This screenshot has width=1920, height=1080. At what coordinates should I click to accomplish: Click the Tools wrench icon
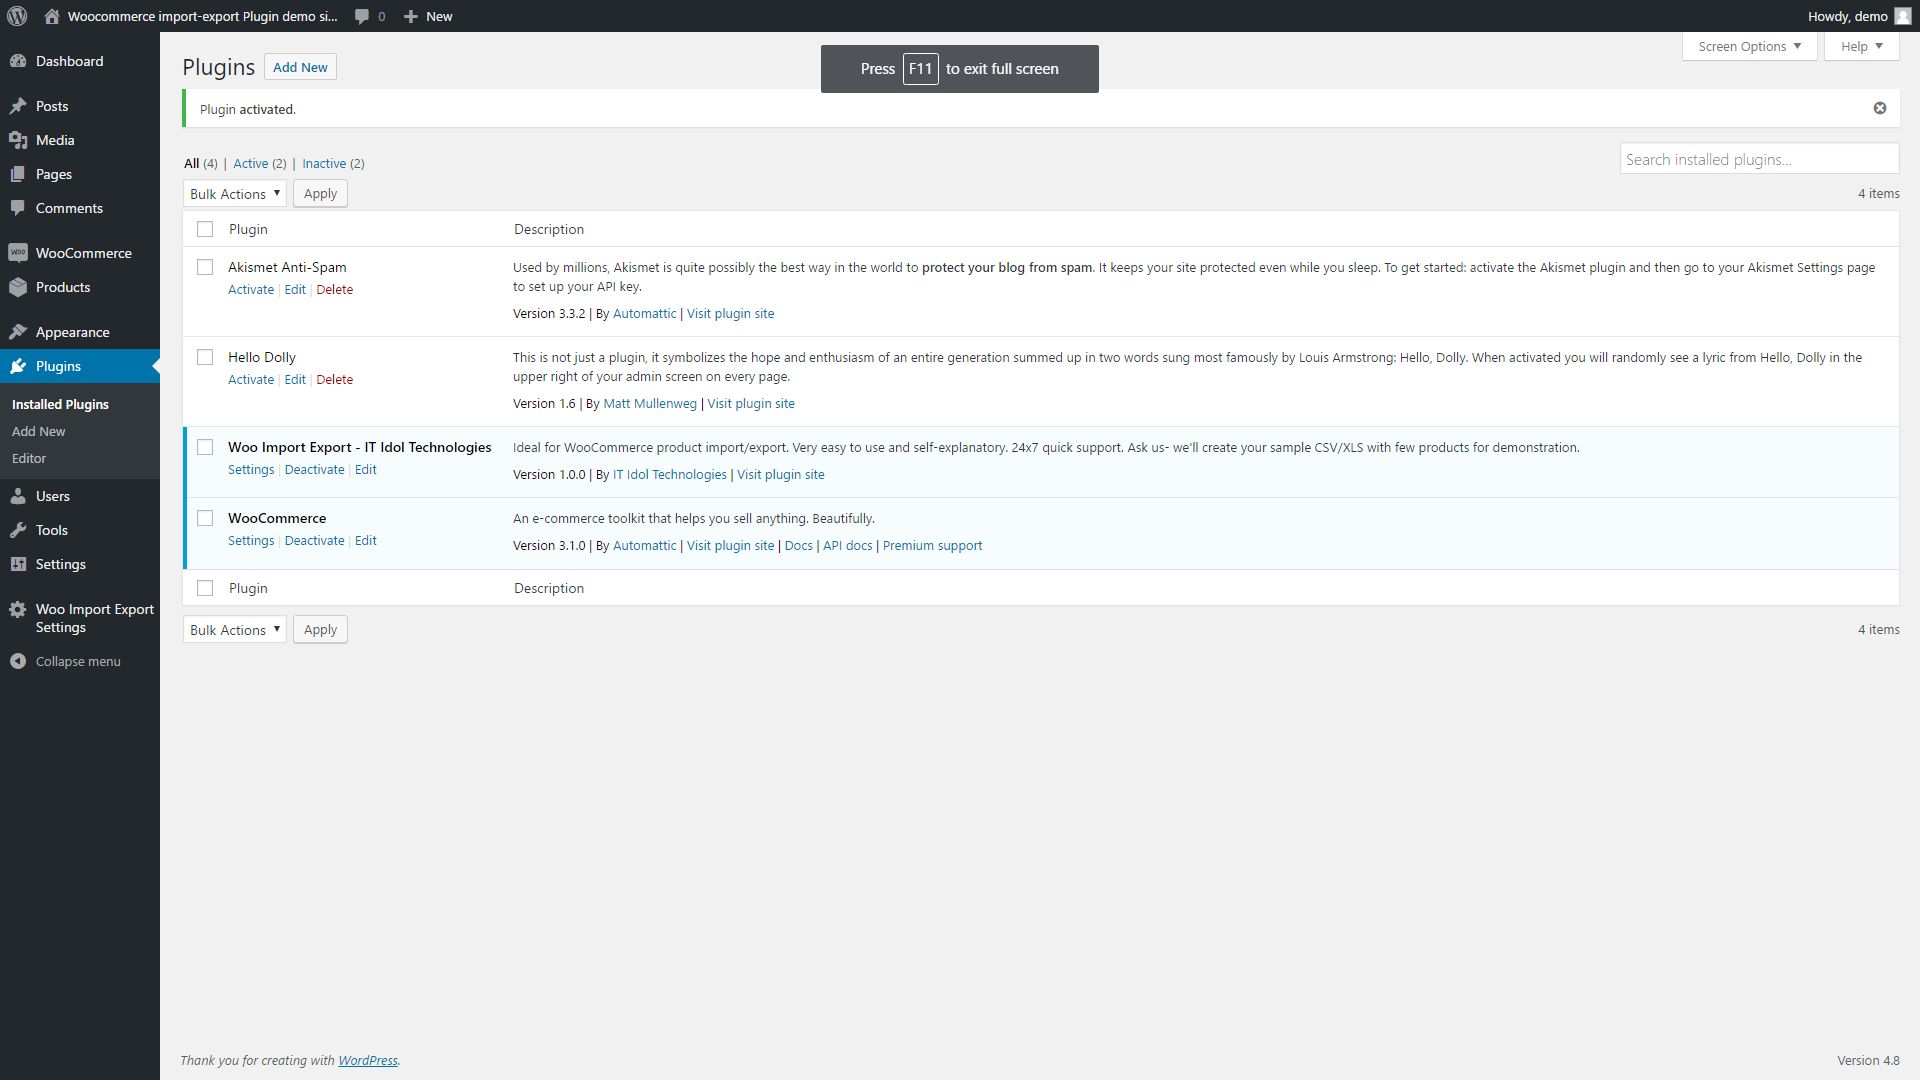coord(18,530)
